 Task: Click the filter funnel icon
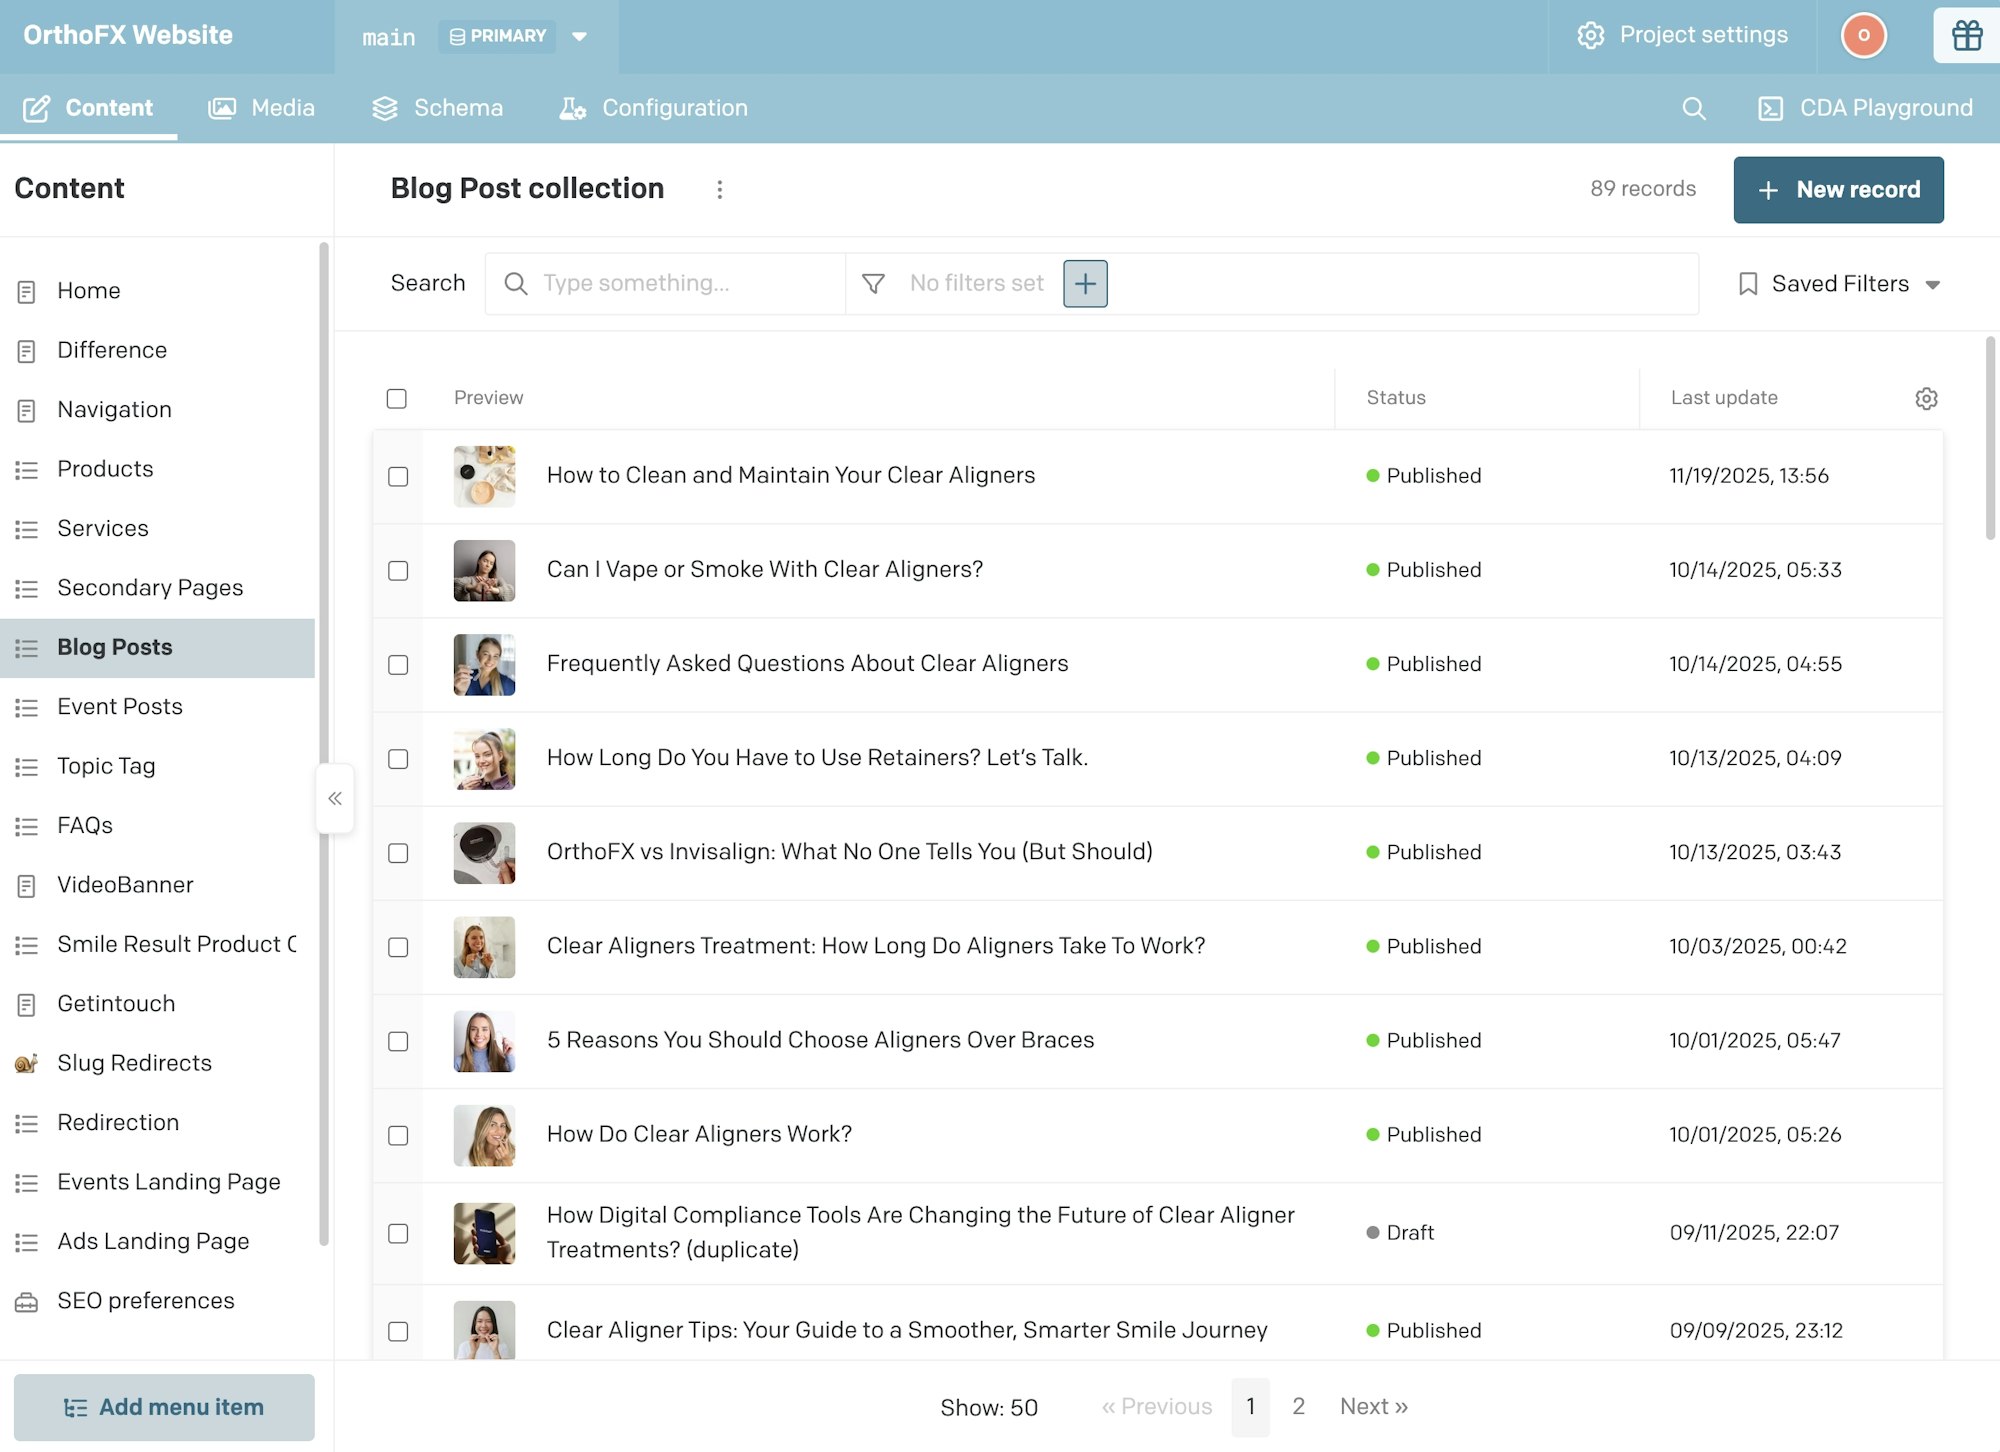[x=873, y=284]
